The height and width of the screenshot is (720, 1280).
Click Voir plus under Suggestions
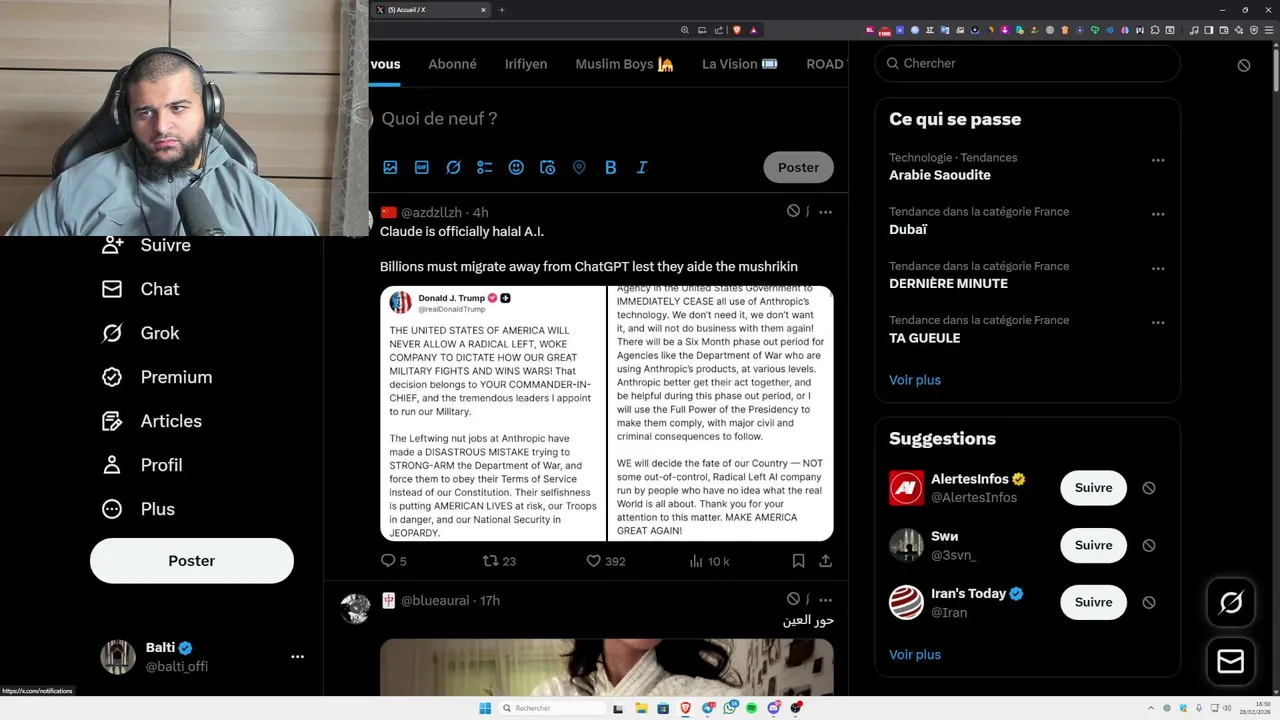point(915,655)
